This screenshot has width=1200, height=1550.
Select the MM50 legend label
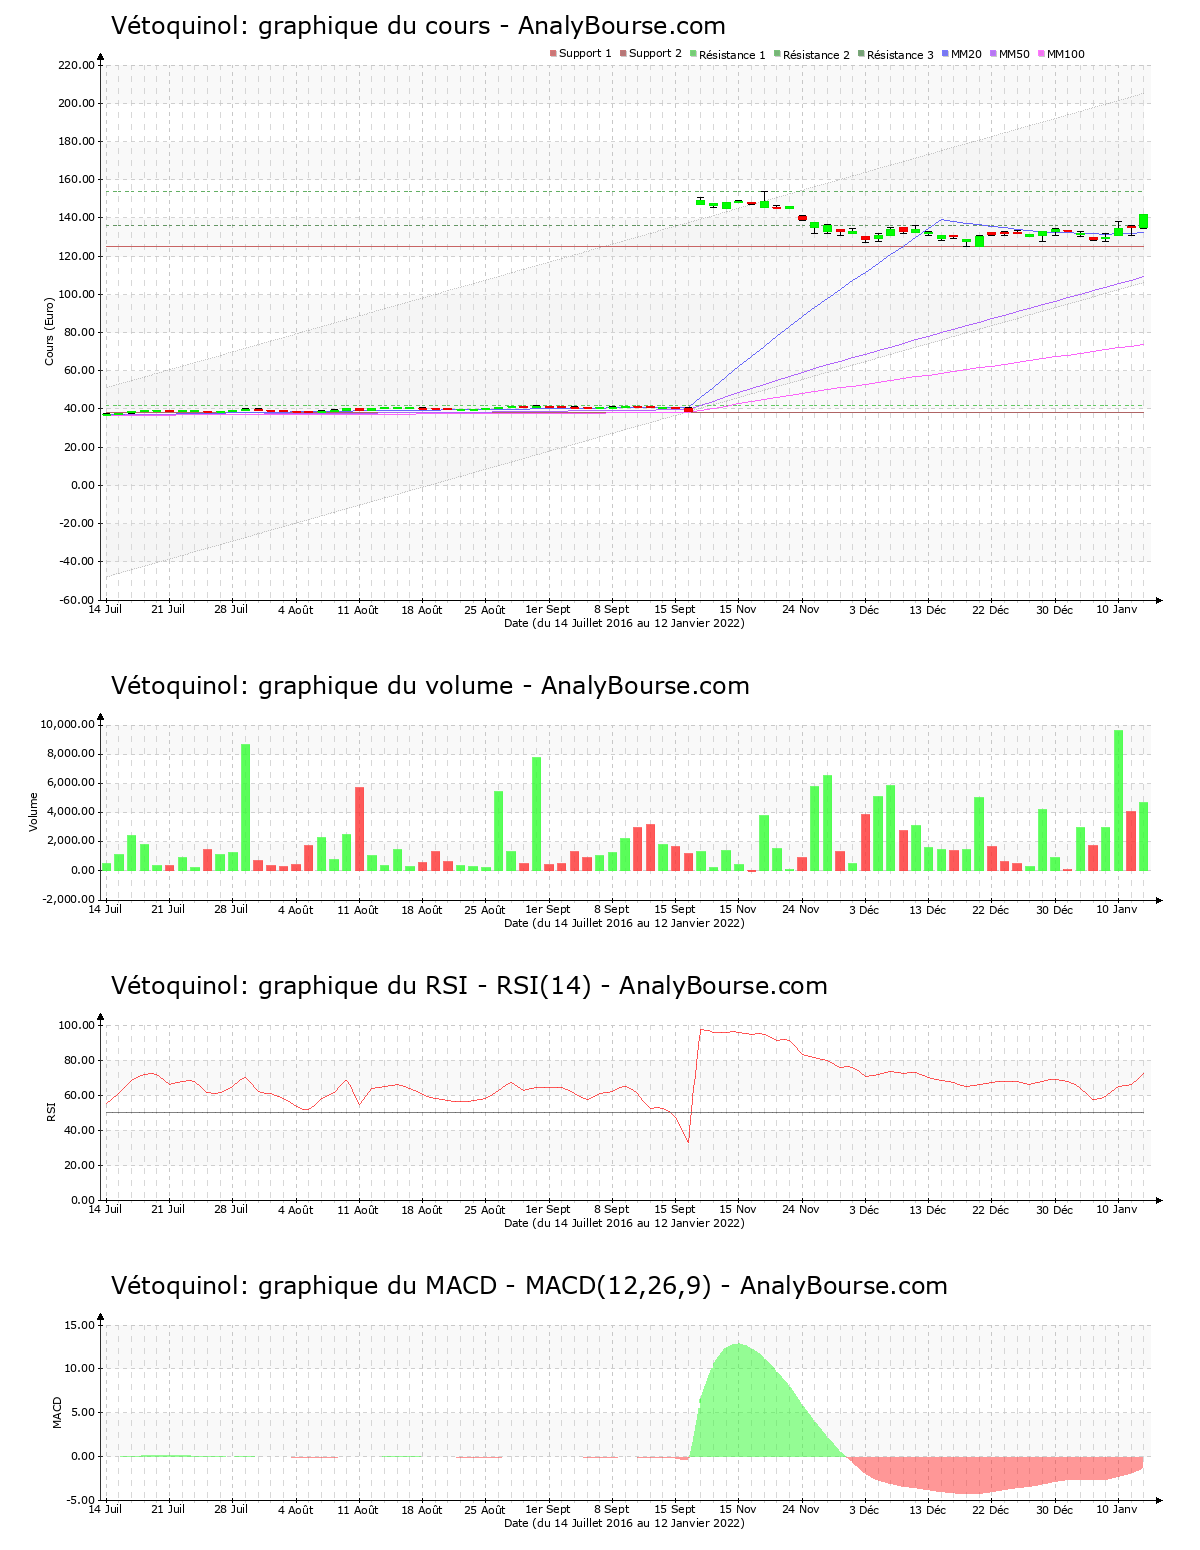click(1014, 54)
